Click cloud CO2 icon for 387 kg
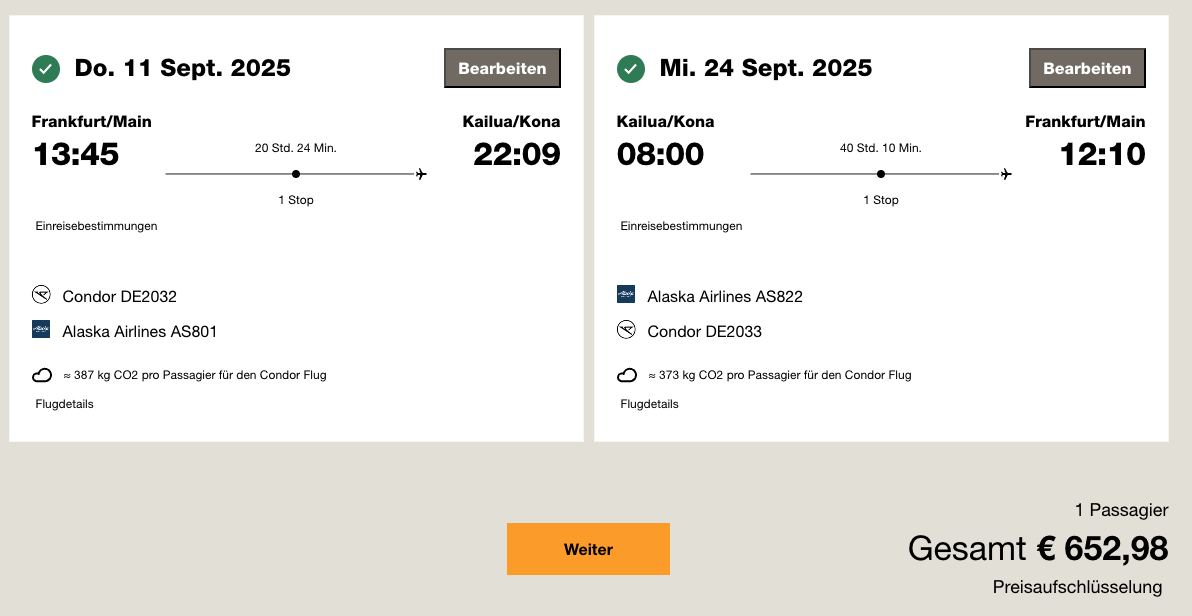1192x616 pixels. (x=42, y=375)
